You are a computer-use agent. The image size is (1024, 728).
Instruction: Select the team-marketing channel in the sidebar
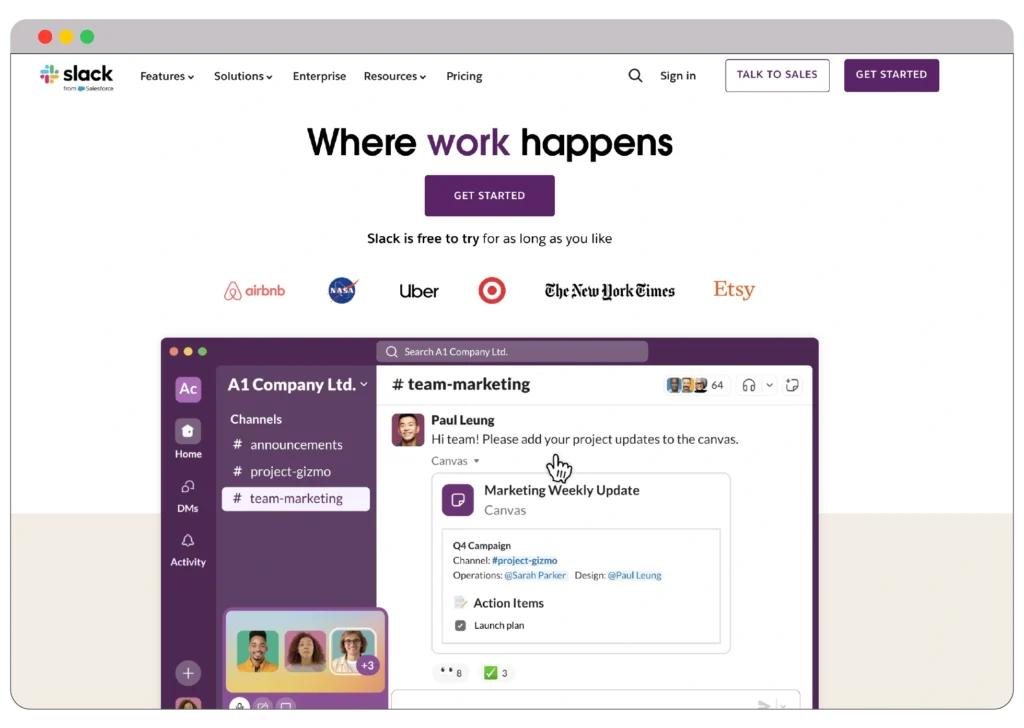tap(296, 499)
